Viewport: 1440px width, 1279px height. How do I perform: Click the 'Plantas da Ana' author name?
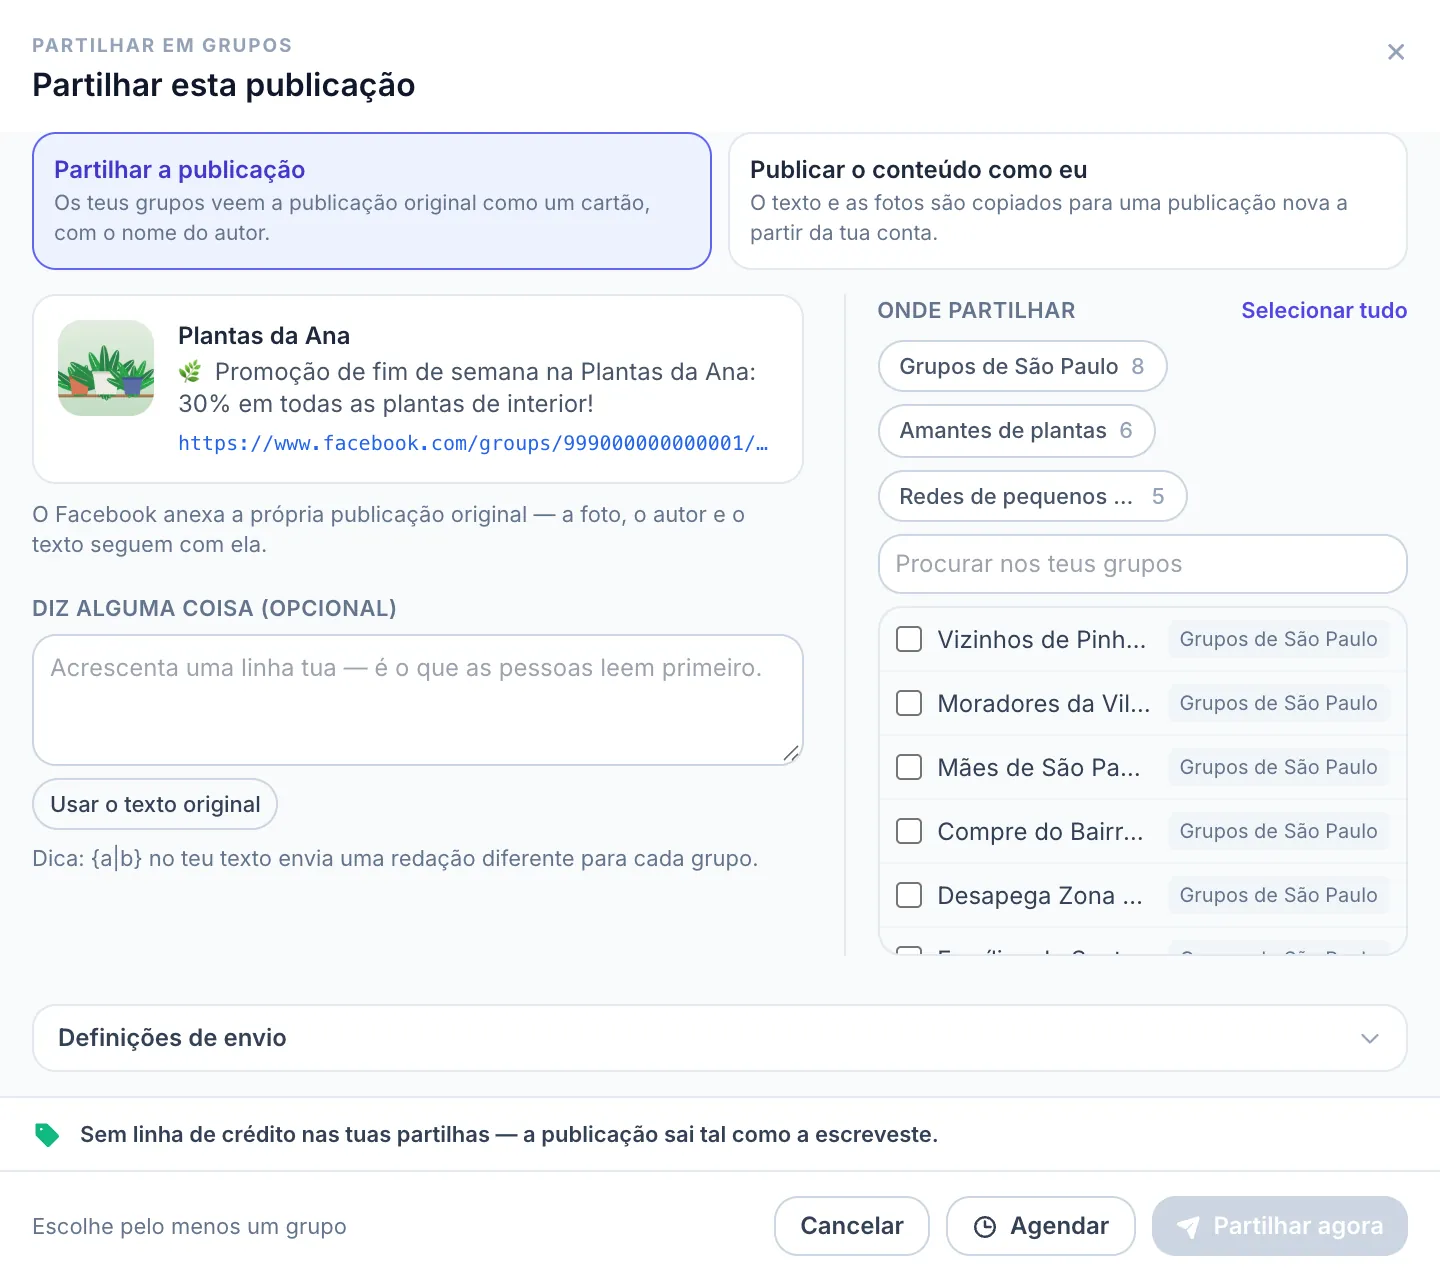(264, 336)
